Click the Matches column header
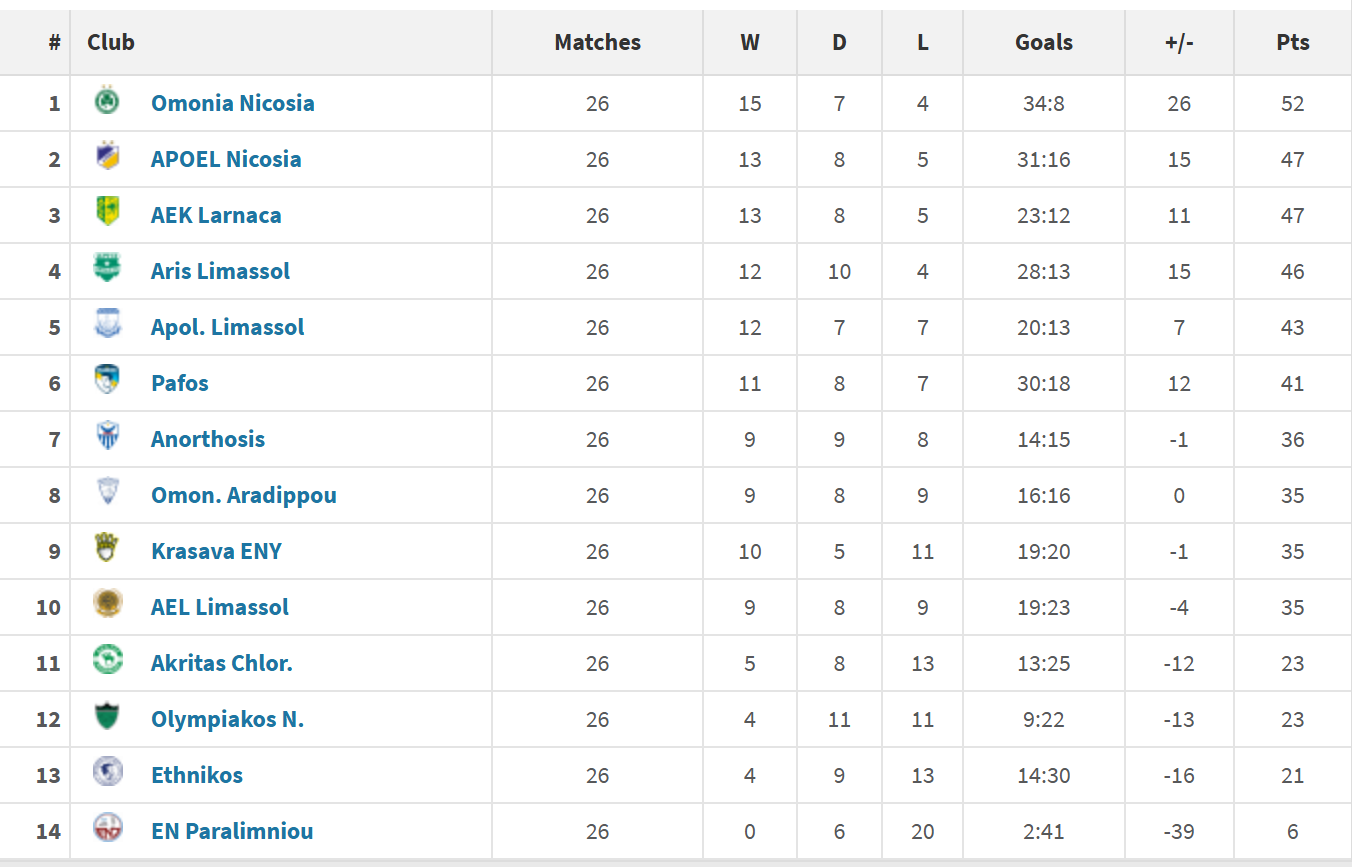 (597, 42)
